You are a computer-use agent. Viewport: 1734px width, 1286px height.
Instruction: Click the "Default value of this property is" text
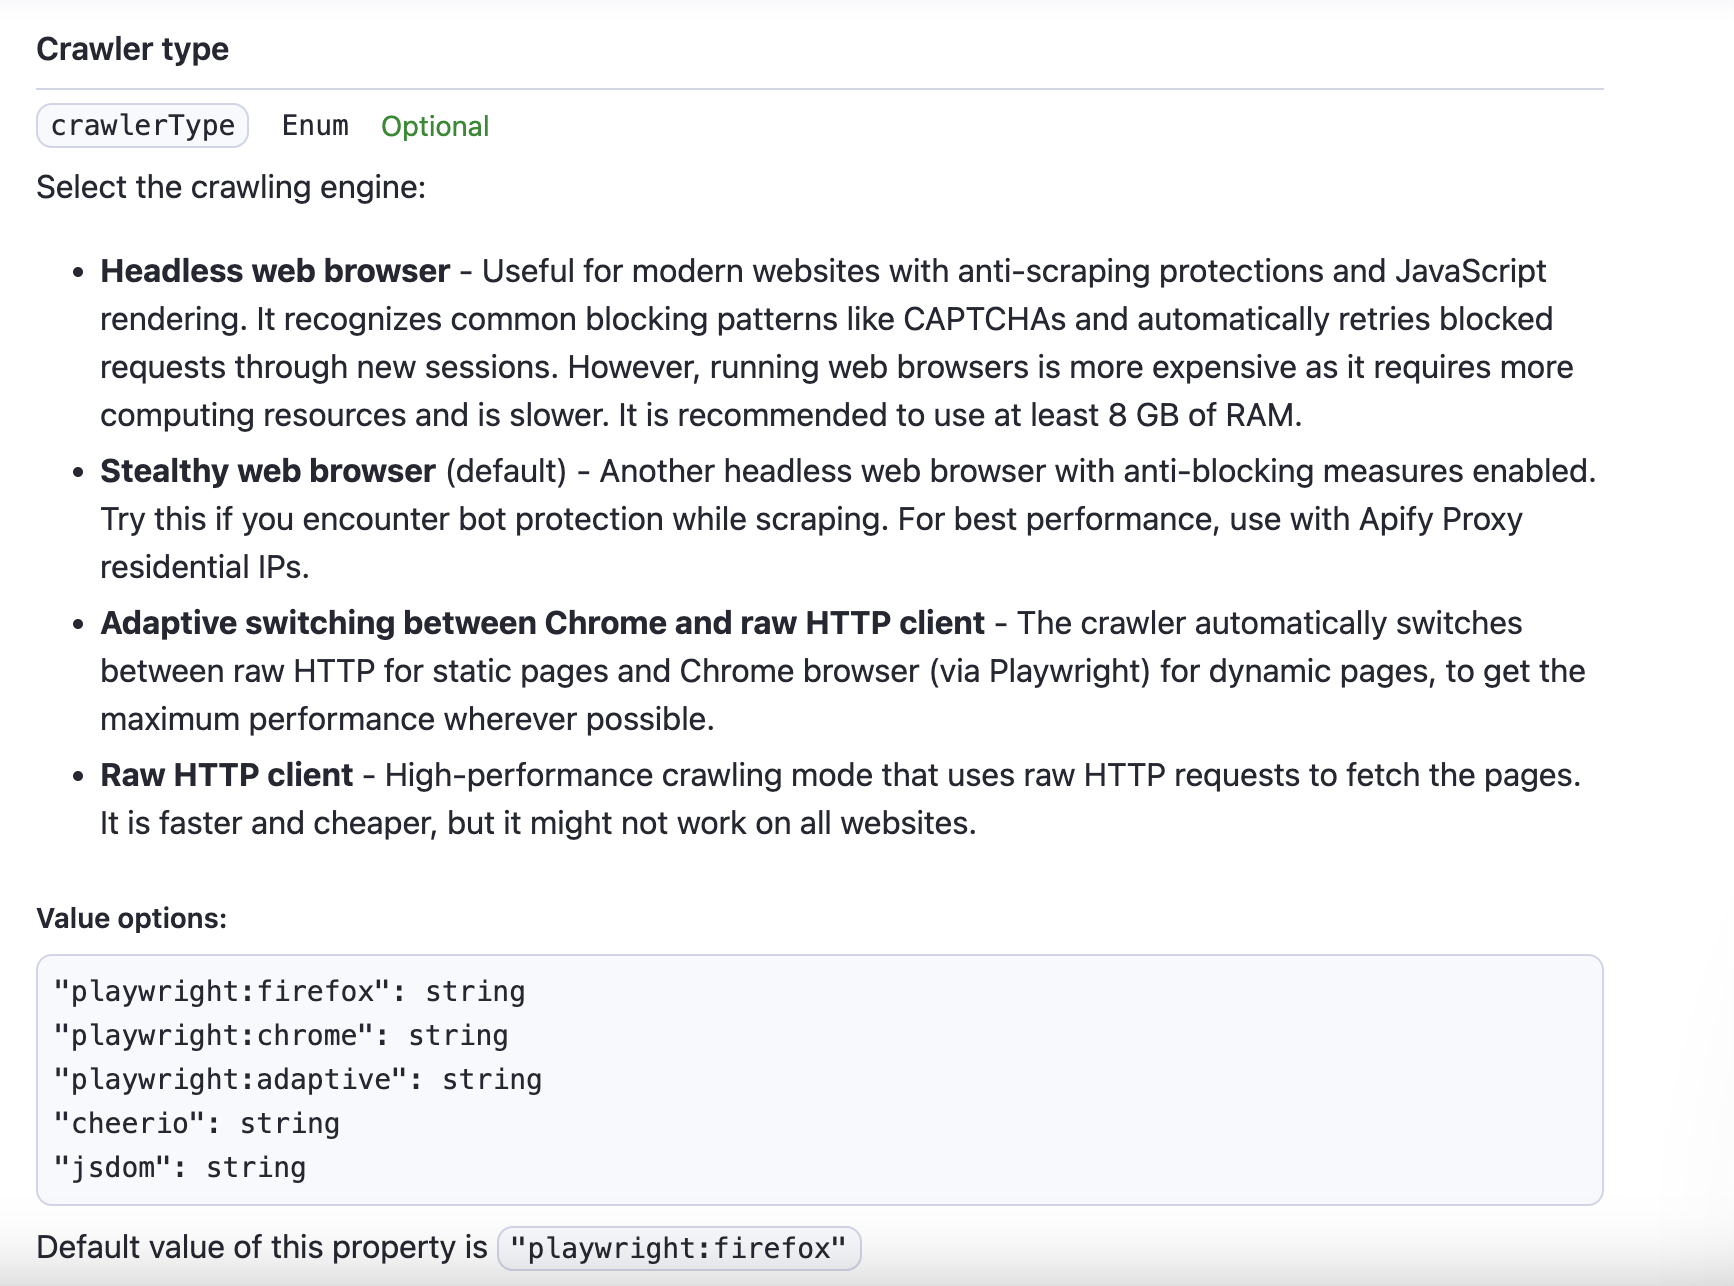tap(262, 1247)
